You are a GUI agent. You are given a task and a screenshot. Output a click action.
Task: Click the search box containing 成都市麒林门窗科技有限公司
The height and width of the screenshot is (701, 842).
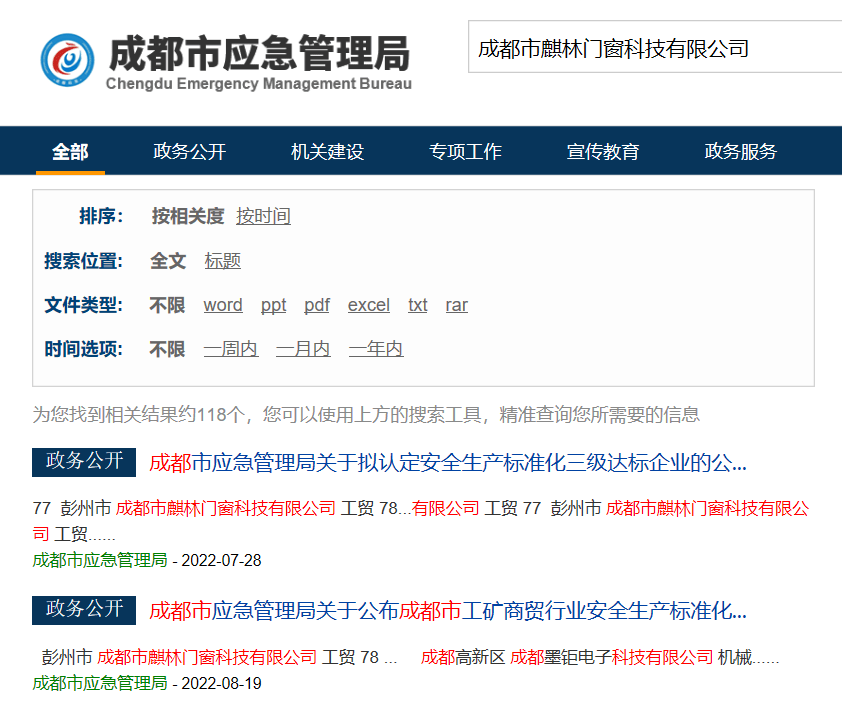pos(655,47)
